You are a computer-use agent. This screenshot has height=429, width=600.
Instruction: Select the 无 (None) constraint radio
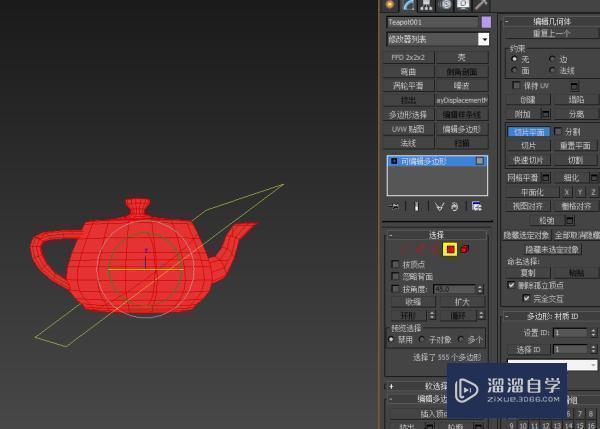[x=514, y=59]
